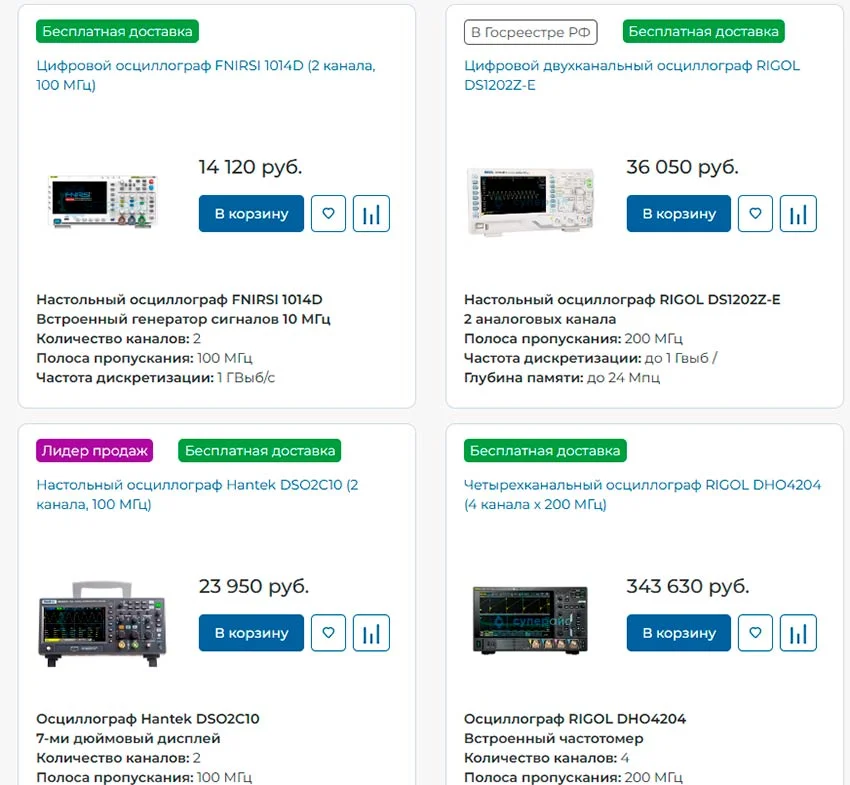
Task: Click 'В корзину' for RIGOL DHO4204
Action: pos(679,633)
